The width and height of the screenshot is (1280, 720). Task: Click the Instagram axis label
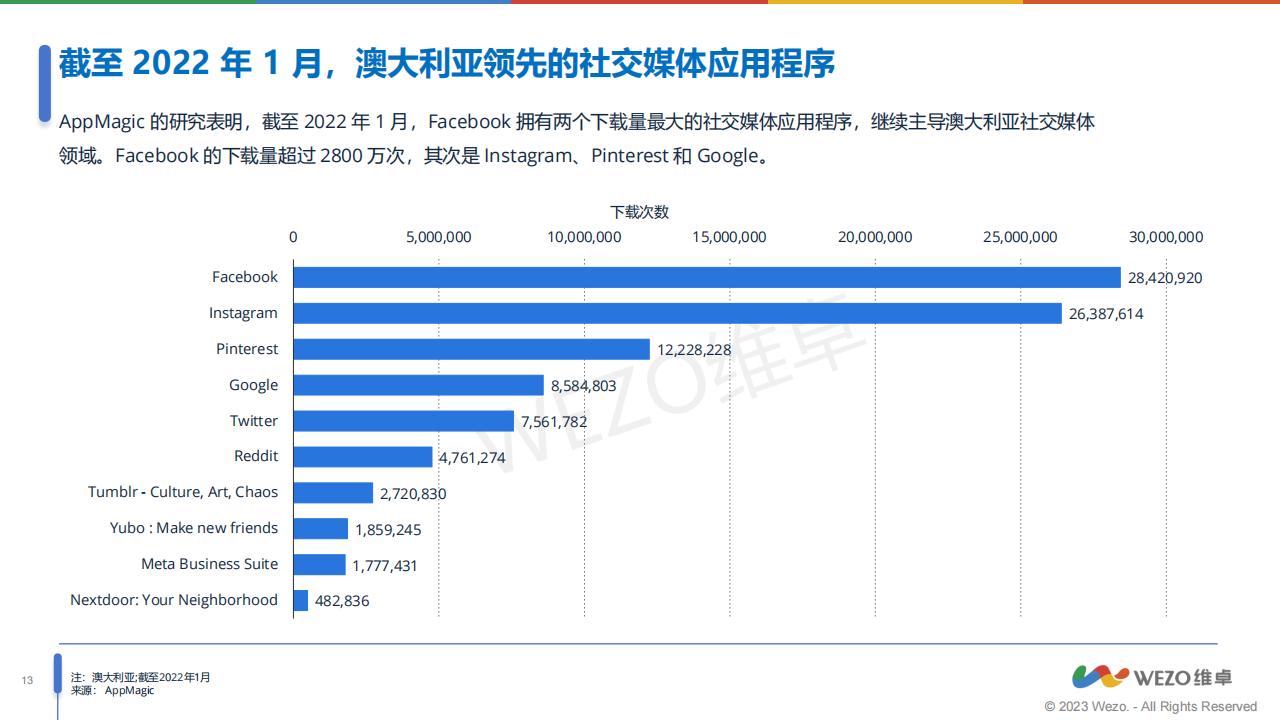click(243, 313)
